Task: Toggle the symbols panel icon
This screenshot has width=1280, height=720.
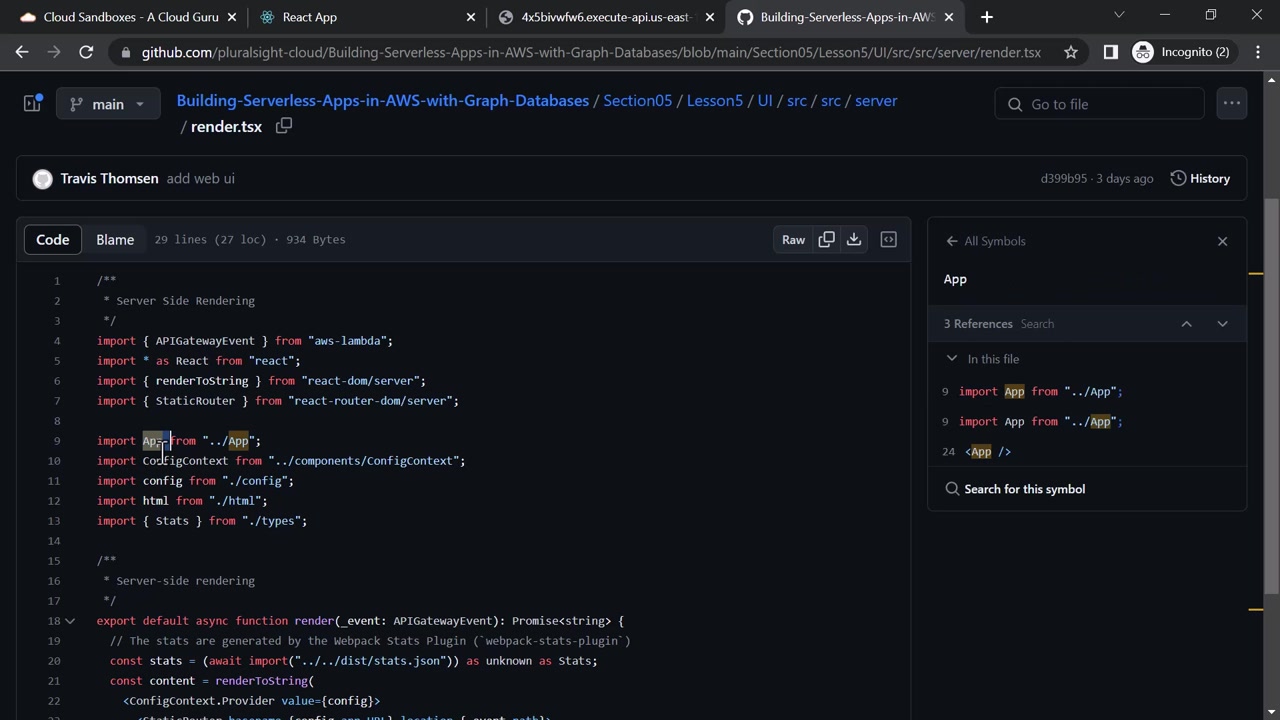Action: click(x=888, y=239)
